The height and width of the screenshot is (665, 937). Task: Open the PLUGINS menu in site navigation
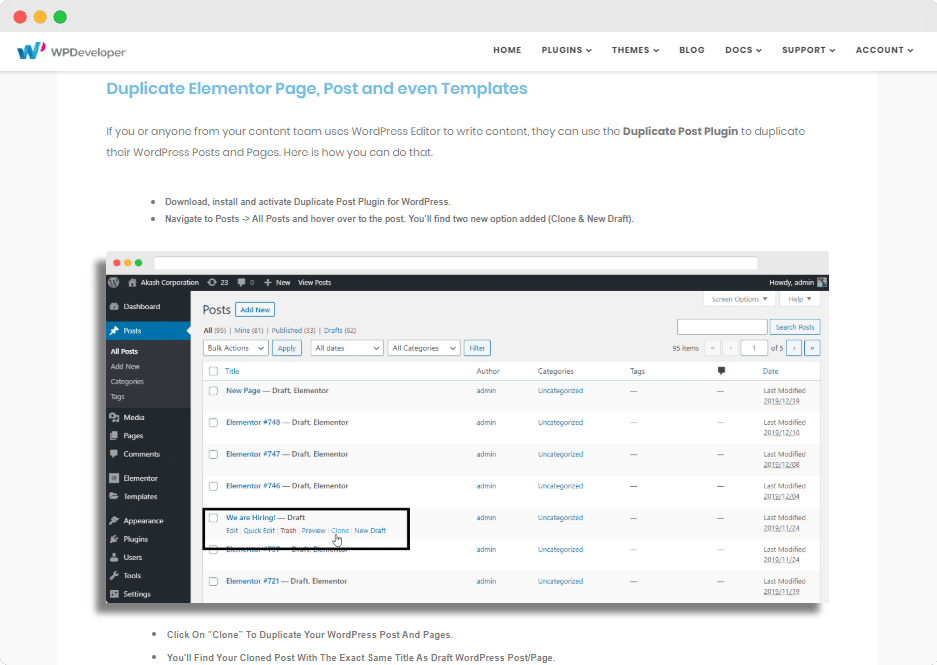pos(566,50)
